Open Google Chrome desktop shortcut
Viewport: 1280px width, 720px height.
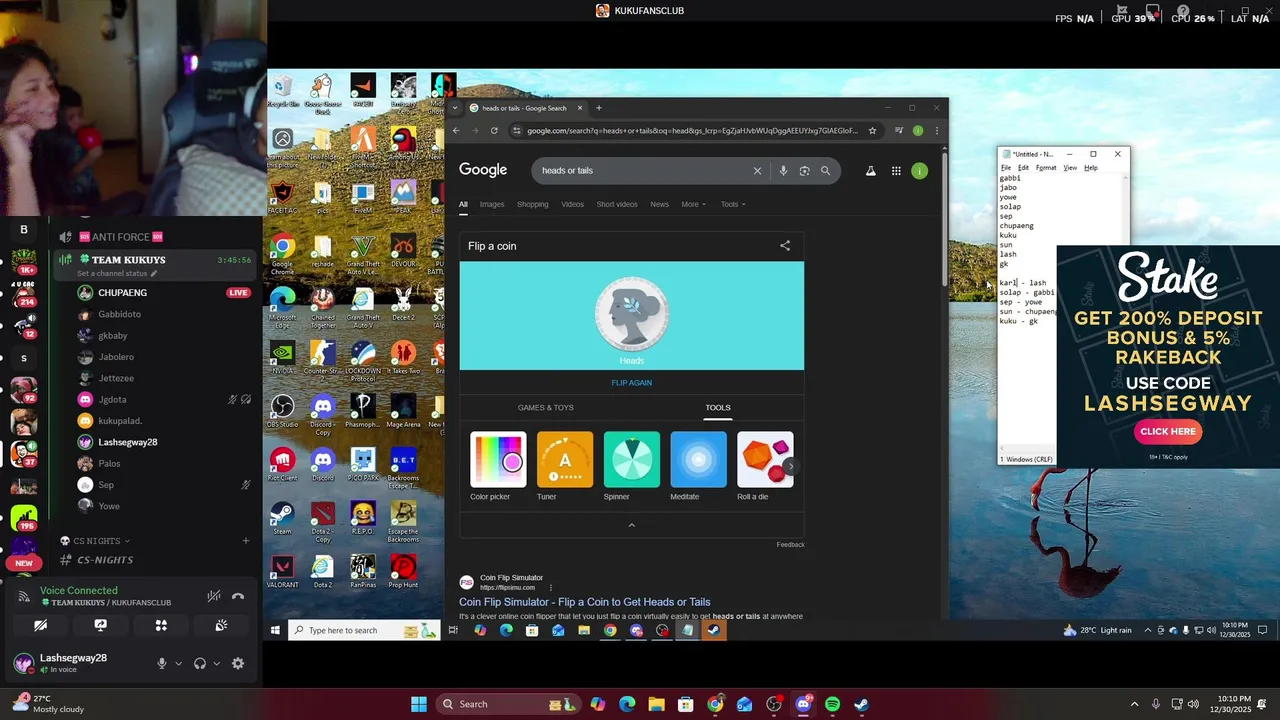pyautogui.click(x=282, y=251)
